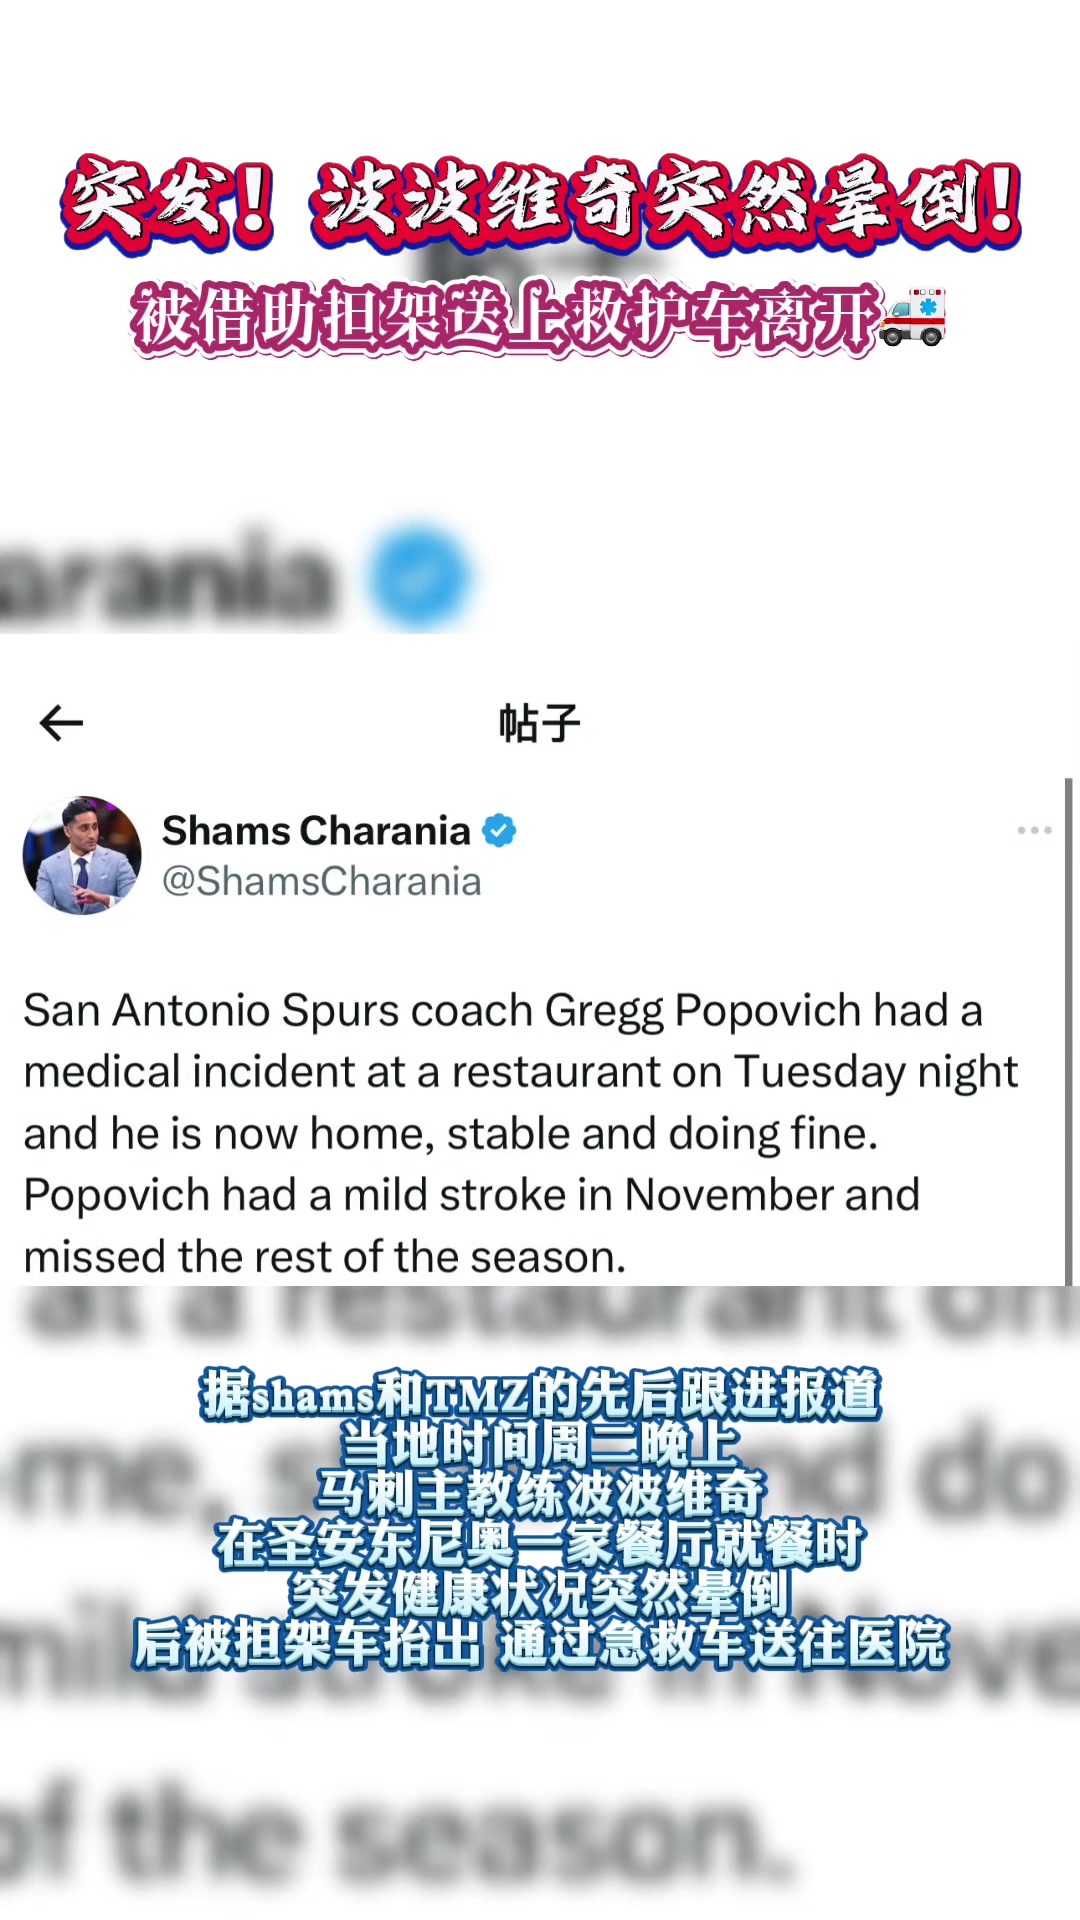The height and width of the screenshot is (1920, 1080).
Task: Select the tweet line mentioning Gregg Popovich
Action: (x=503, y=1011)
